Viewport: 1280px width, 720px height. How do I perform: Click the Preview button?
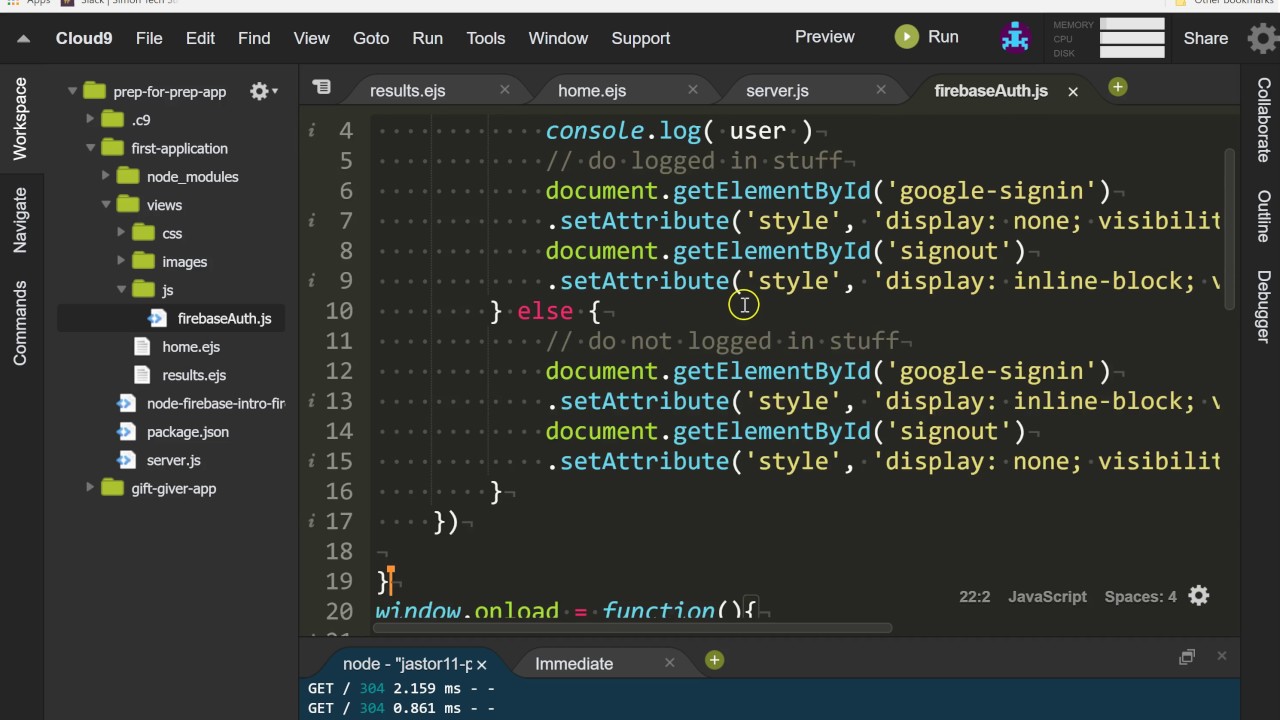(x=825, y=37)
